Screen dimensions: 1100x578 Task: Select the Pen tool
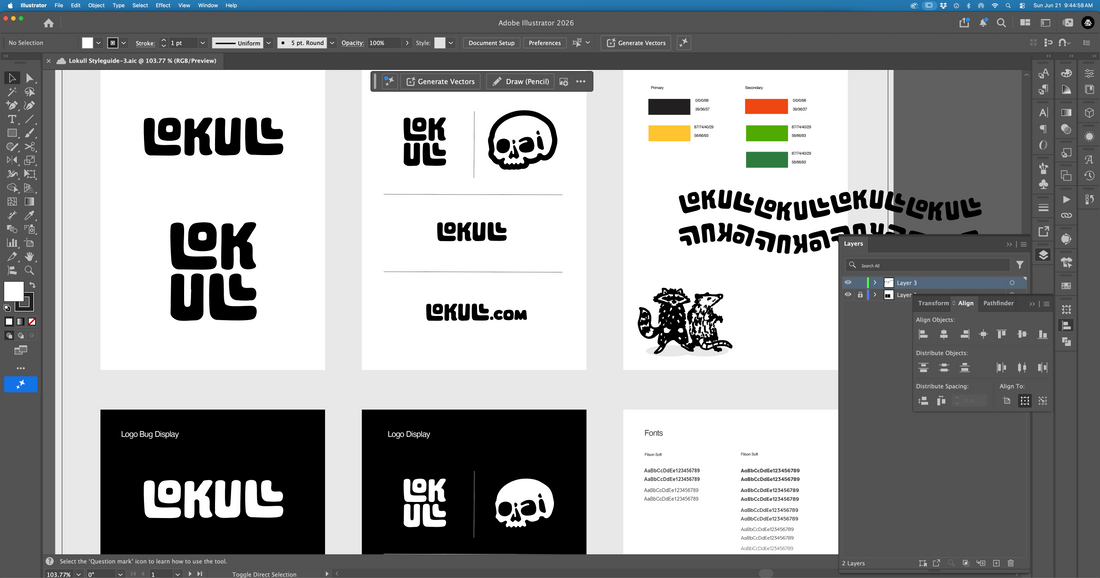pos(12,105)
